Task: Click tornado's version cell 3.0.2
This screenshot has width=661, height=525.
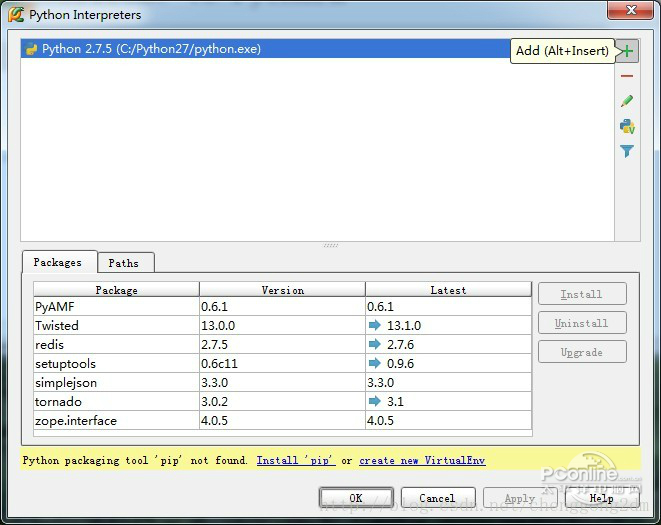Action: (282, 401)
